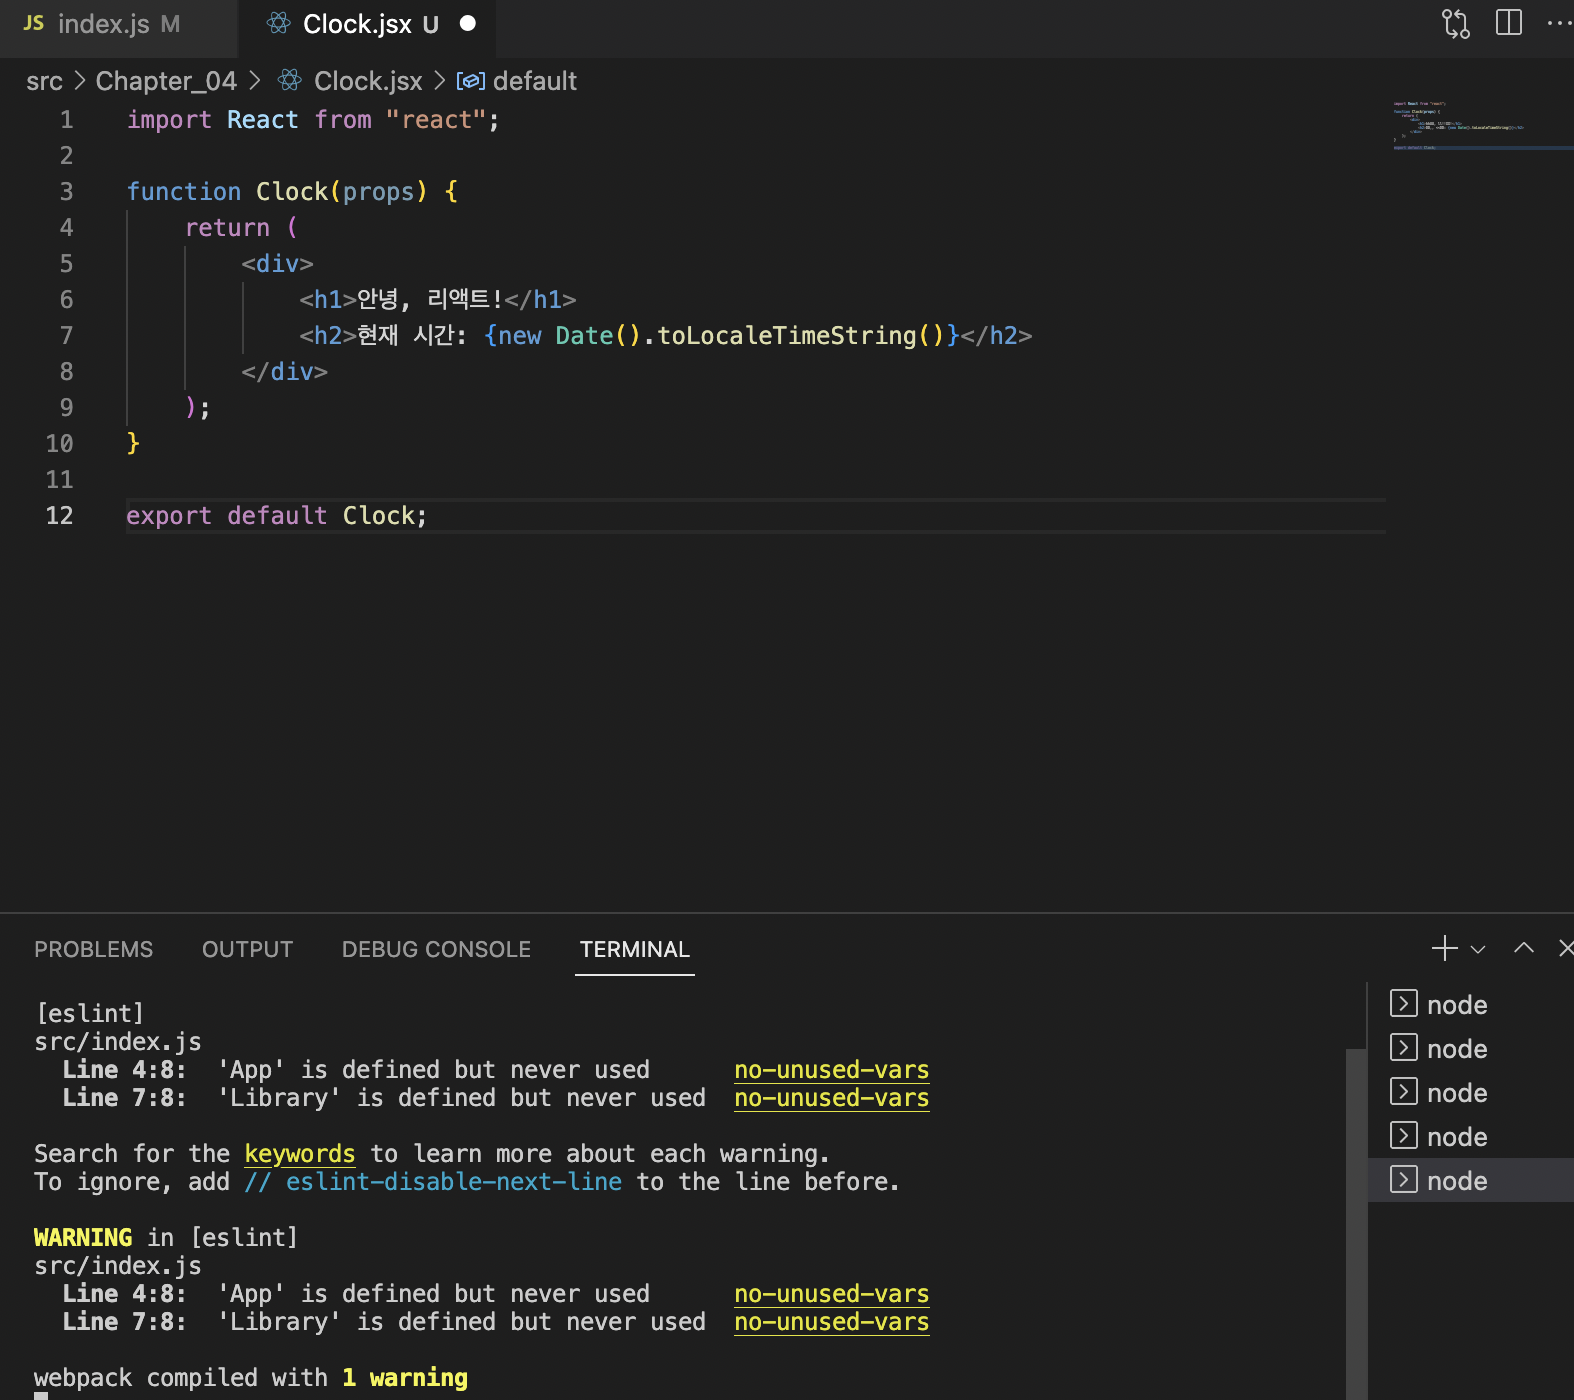Screen dimensions: 1574x1400
Task: Select the fourth node terminal in list
Action: coord(1470,1136)
